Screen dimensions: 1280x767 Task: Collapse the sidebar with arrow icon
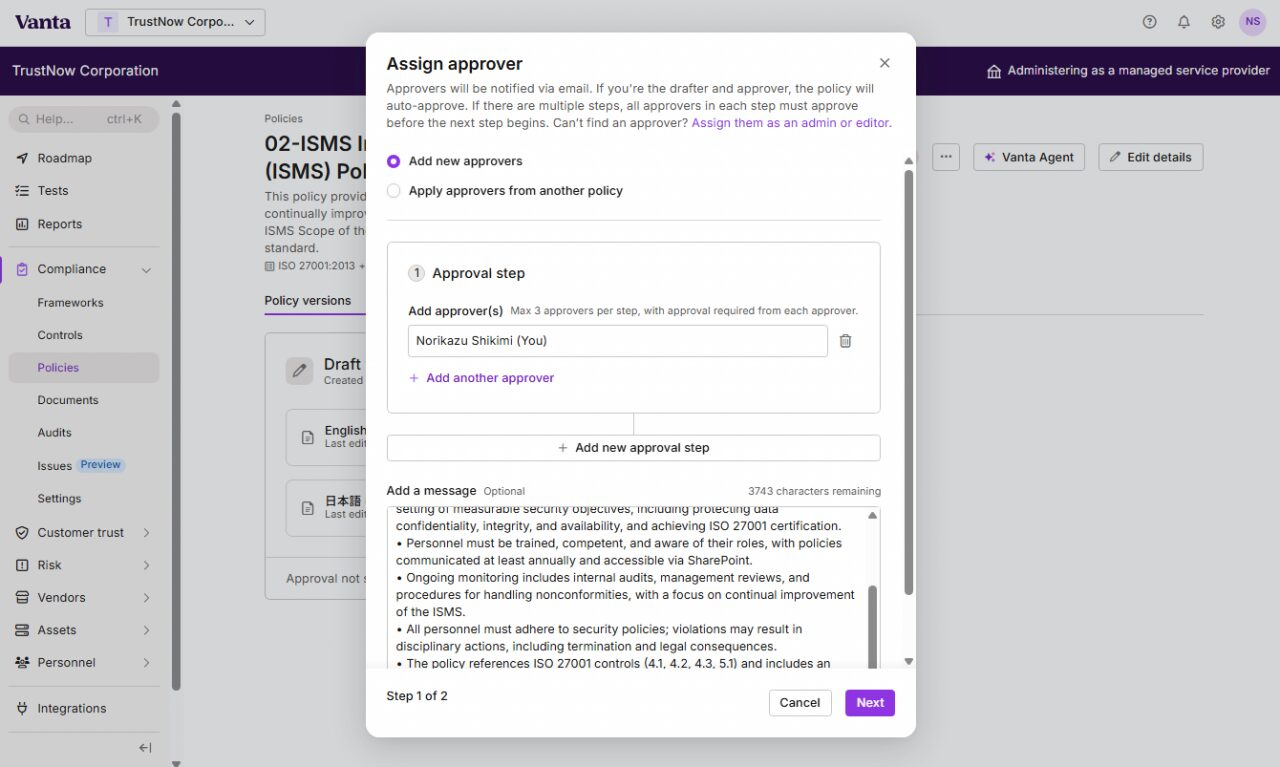pos(145,748)
